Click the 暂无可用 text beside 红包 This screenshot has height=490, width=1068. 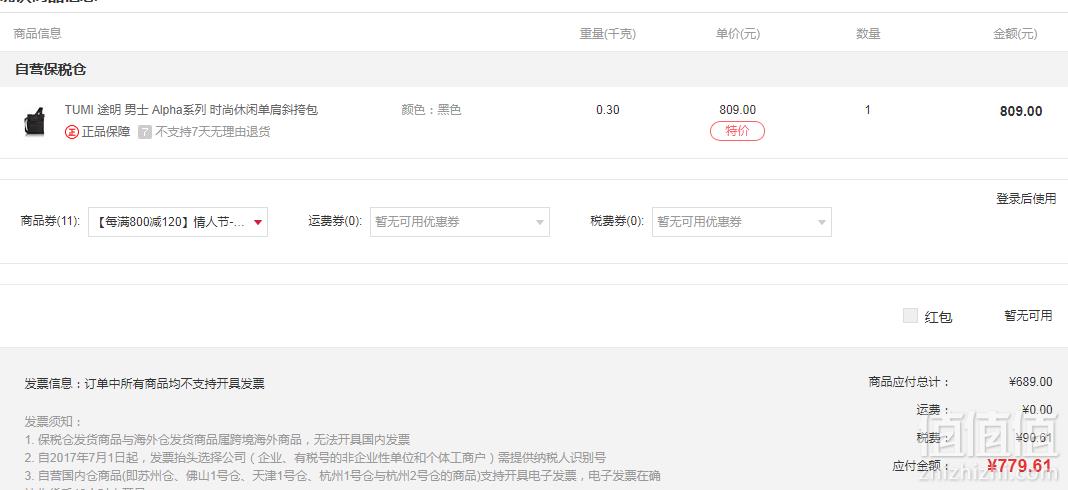[x=1028, y=316]
